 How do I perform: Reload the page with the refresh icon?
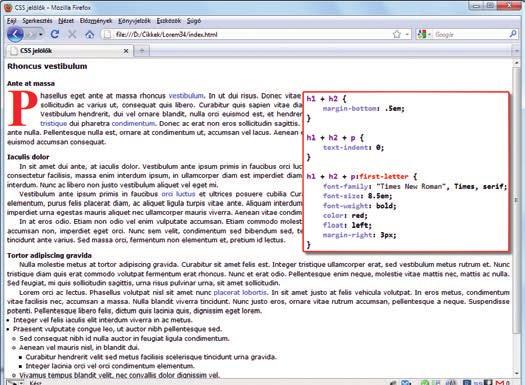[x=55, y=34]
